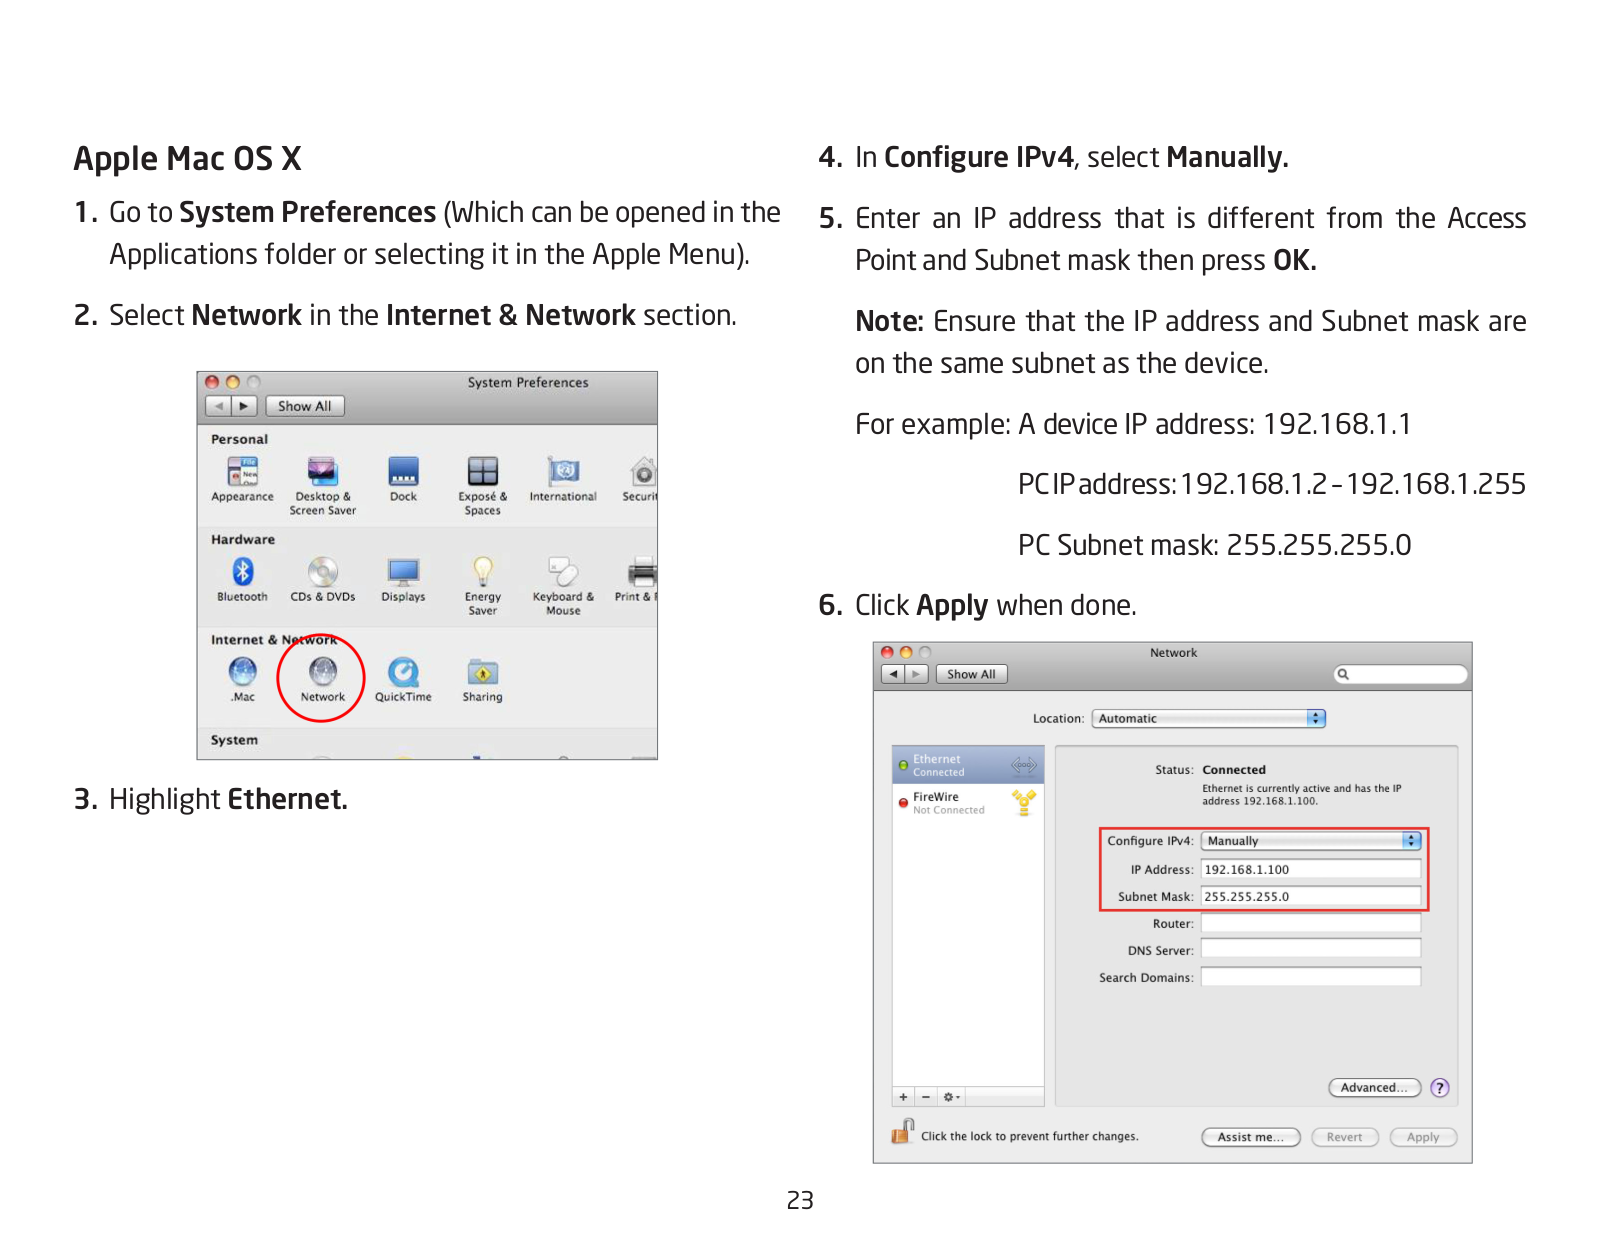Image resolution: width=1600 pixels, height=1237 pixels.
Task: Open Sharing preferences icon
Action: (x=482, y=679)
